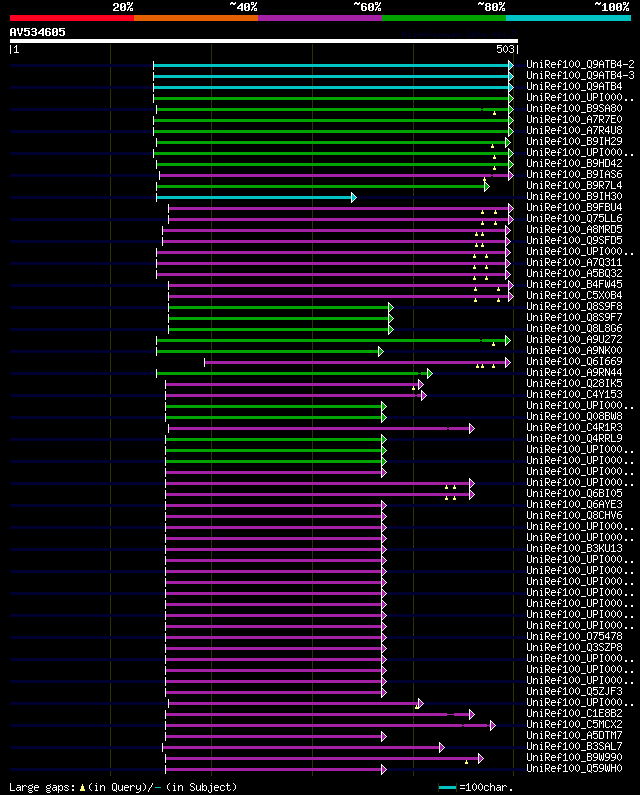The image size is (640, 795).
Task: Select hit label UniRef100_Q8S9F7
Action: tap(574, 317)
